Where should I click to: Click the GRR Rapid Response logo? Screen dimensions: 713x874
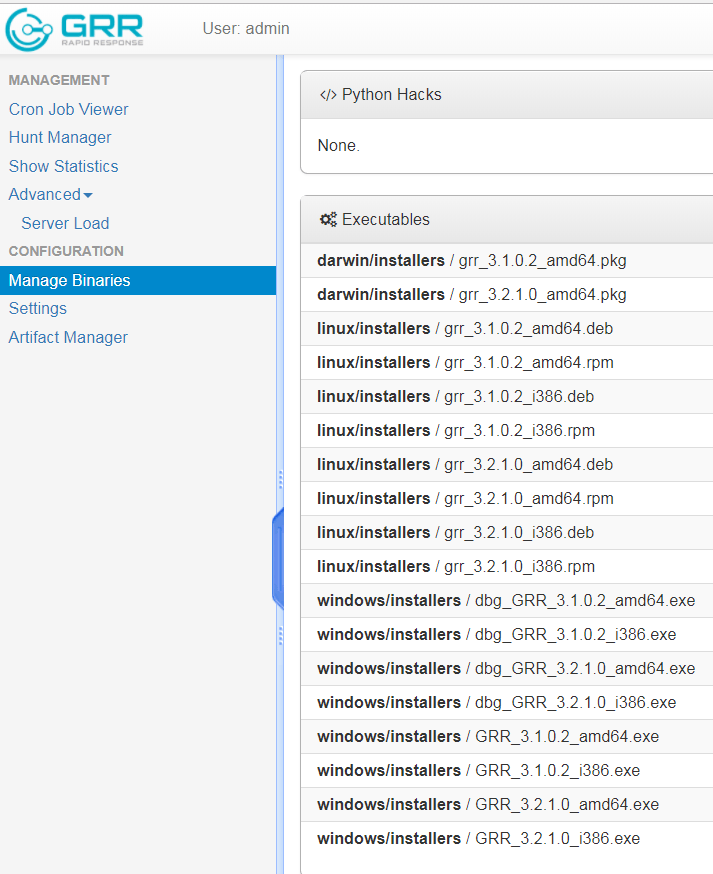[x=74, y=29]
